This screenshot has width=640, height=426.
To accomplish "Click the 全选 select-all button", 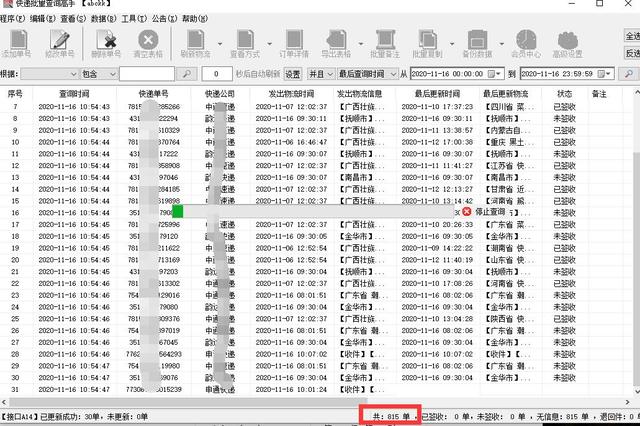I will pyautogui.click(x=632, y=36).
